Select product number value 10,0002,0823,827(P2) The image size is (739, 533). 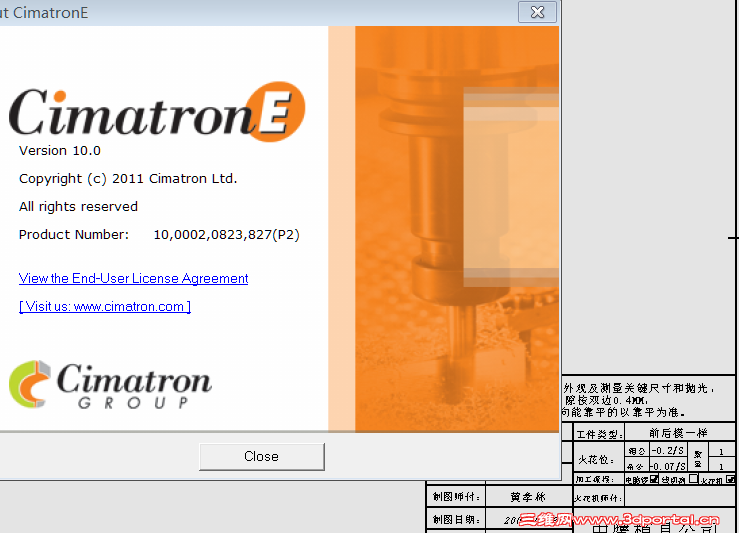[x=227, y=235]
